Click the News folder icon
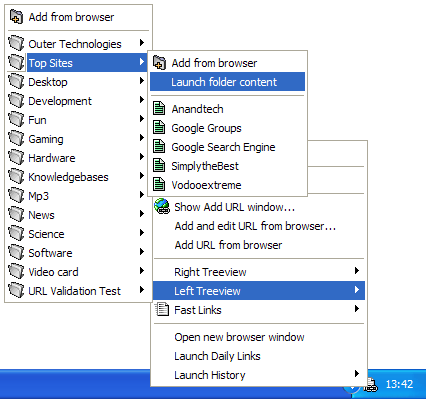Viewport: 426px width, 399px height. coord(16,215)
